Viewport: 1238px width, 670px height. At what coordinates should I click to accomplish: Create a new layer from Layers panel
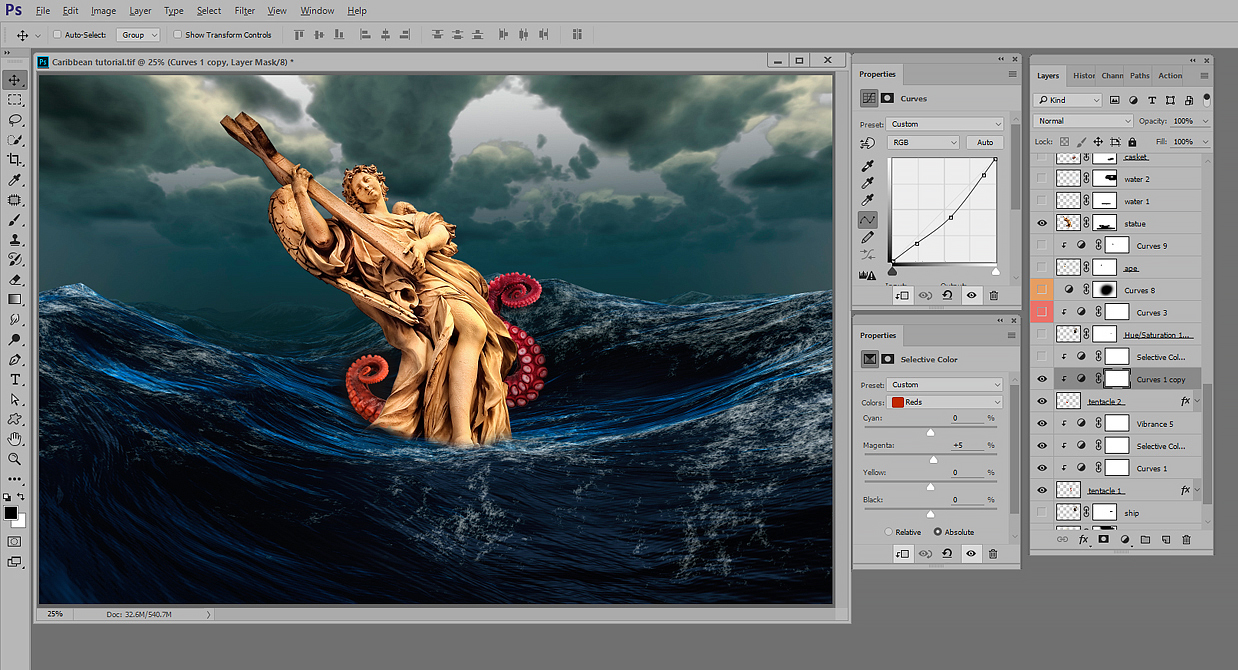point(1165,539)
